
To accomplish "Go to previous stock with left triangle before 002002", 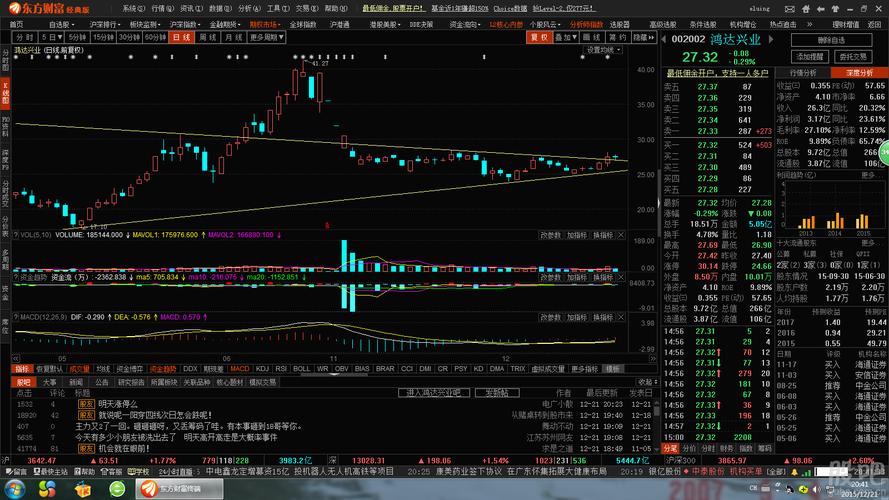I will pyautogui.click(x=664, y=39).
